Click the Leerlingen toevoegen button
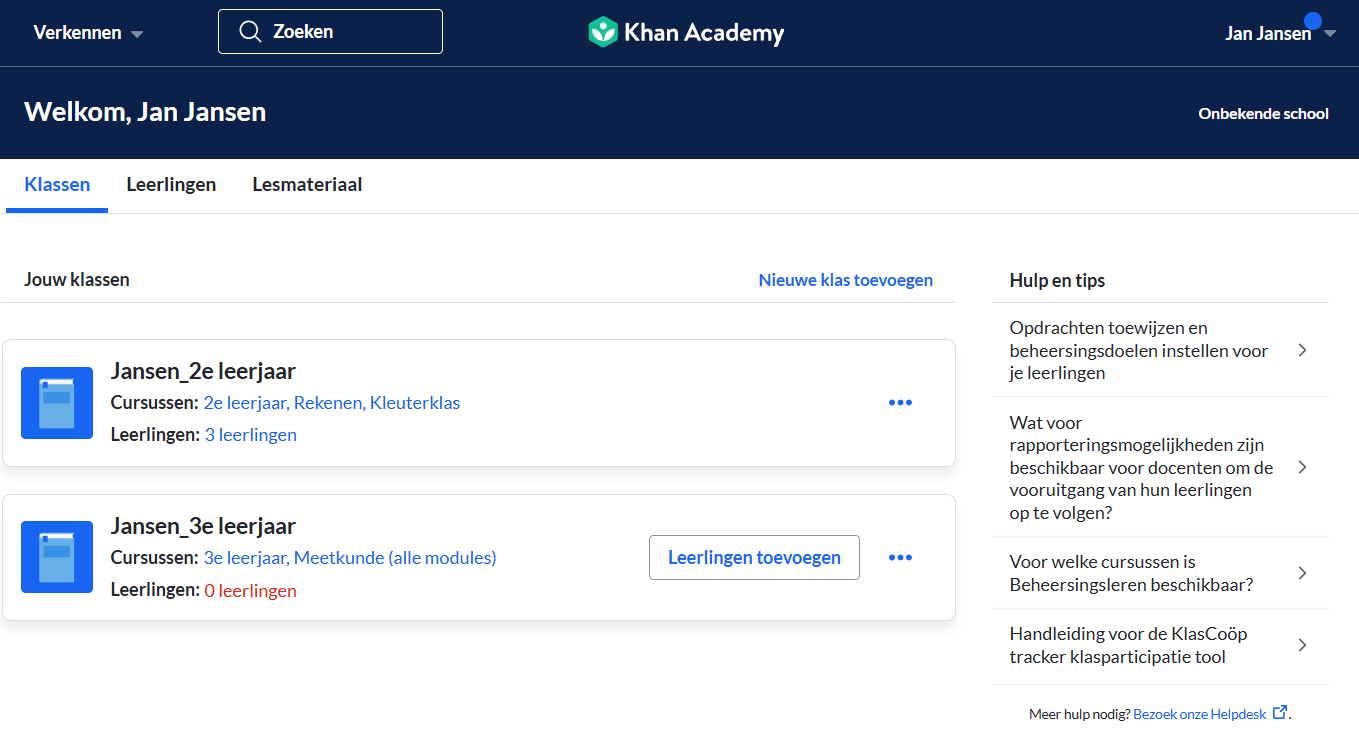 [x=754, y=557]
